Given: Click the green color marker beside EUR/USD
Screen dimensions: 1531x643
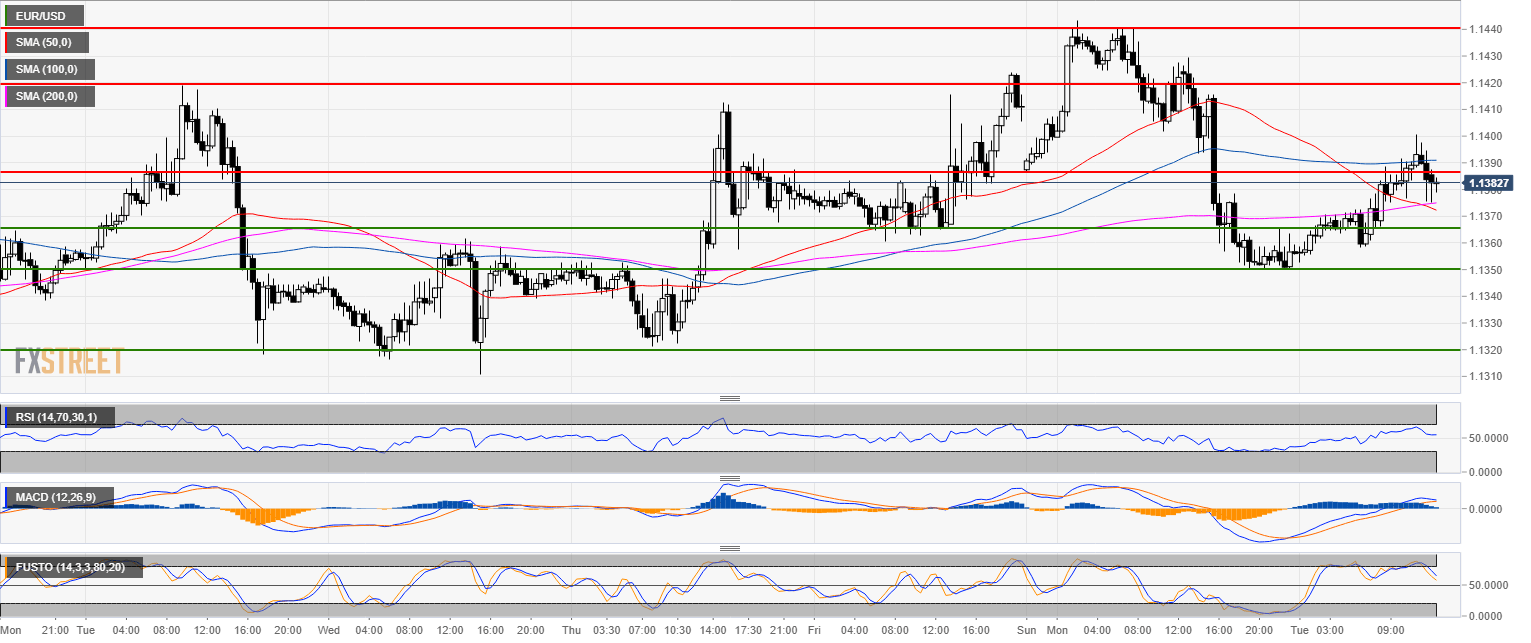Looking at the screenshot, I should [x=7, y=16].
